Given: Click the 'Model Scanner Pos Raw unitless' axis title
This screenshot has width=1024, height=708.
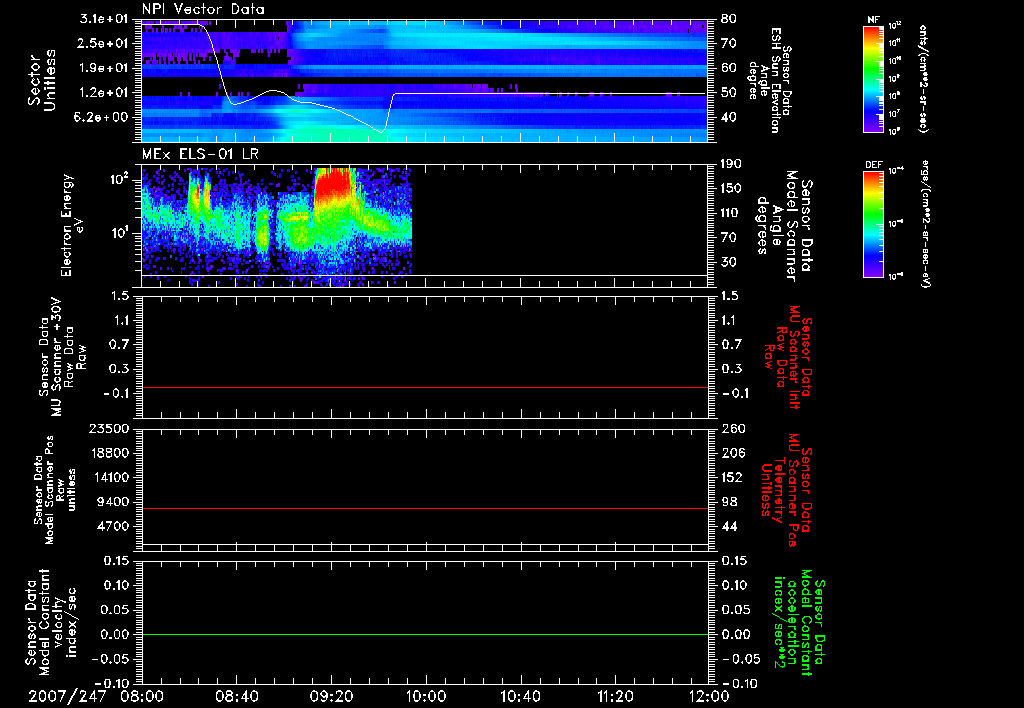Looking at the screenshot, I should (x=55, y=490).
